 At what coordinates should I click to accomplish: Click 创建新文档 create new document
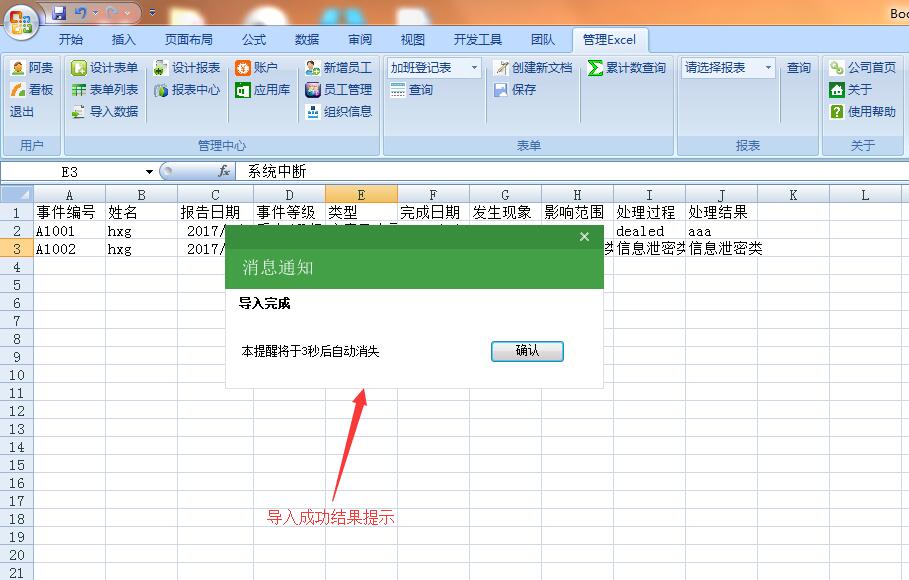[533, 68]
